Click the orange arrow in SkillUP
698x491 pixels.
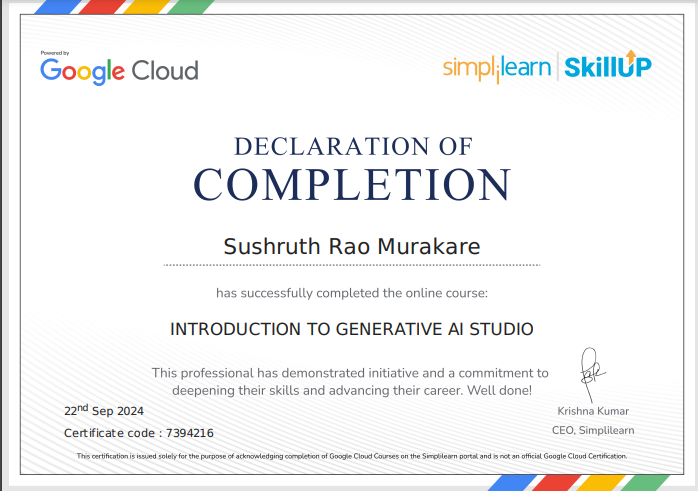pos(631,57)
